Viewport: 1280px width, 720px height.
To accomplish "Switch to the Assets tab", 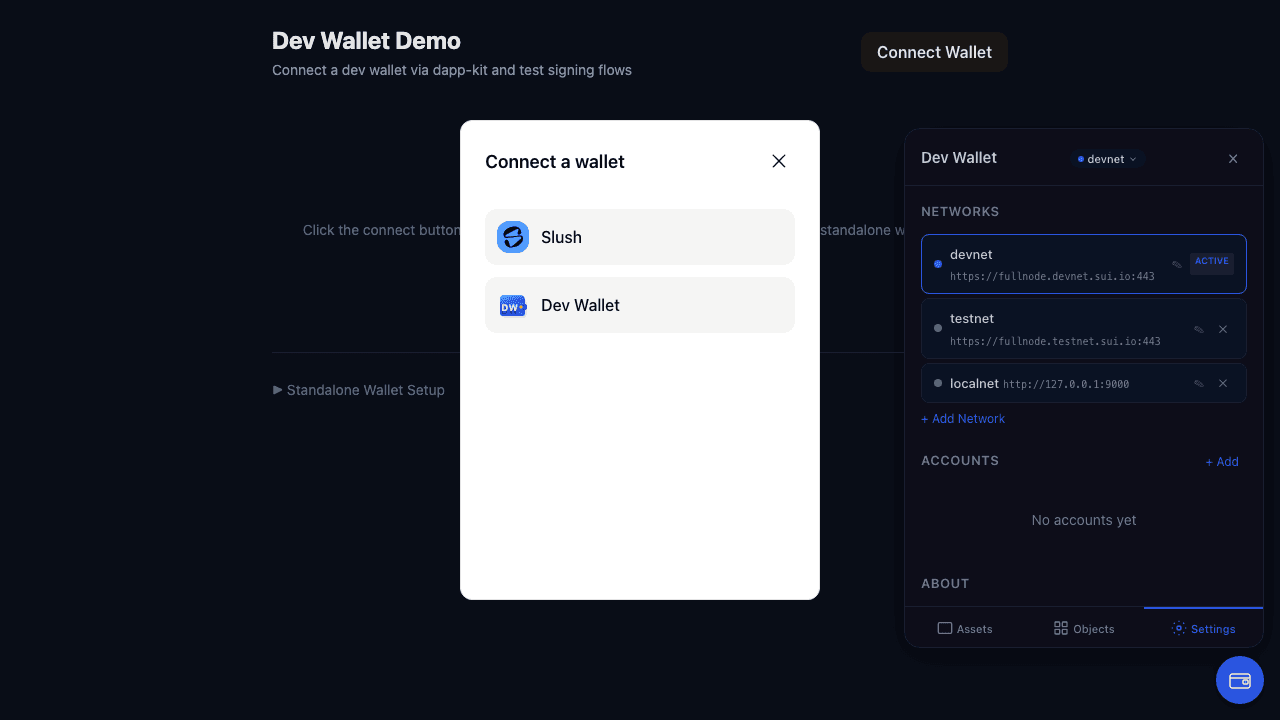I will (x=965, y=628).
